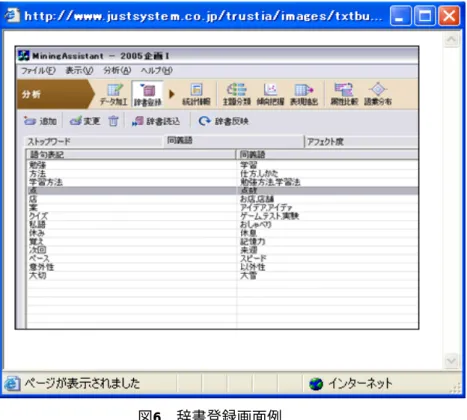Open the ファイル(F) menu
Viewport: 467px width, 420px height.
pos(38,71)
